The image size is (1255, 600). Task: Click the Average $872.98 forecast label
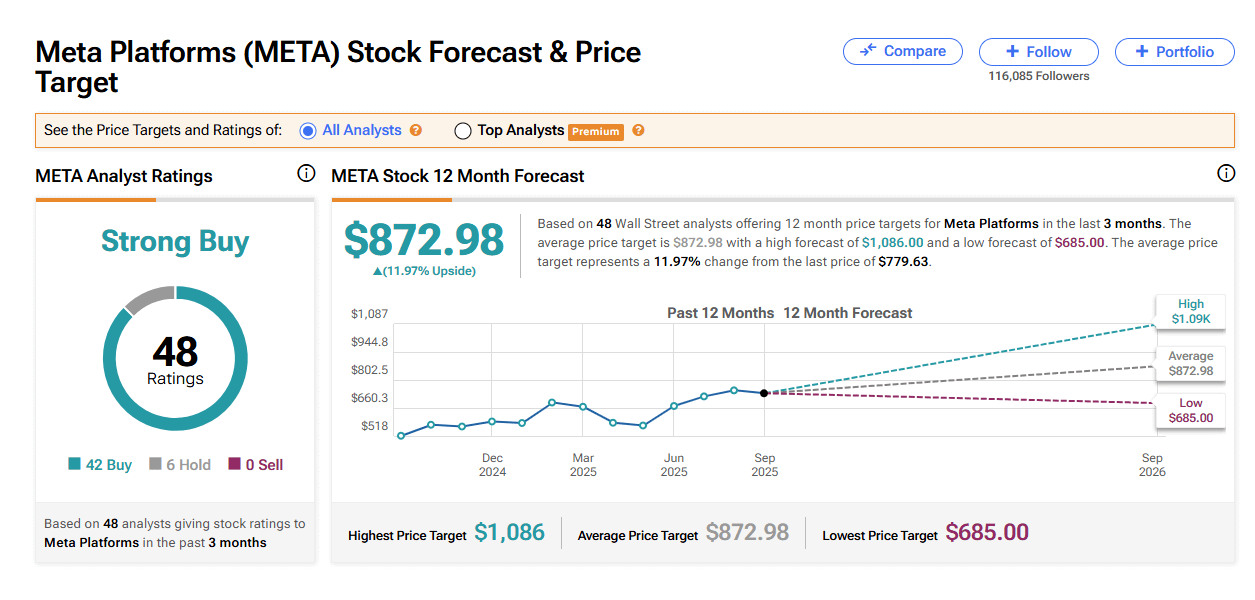tap(1190, 364)
